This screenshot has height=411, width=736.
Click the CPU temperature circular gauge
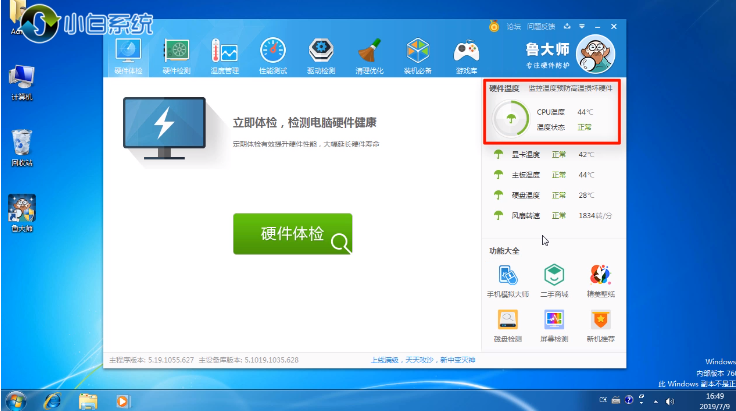point(512,121)
